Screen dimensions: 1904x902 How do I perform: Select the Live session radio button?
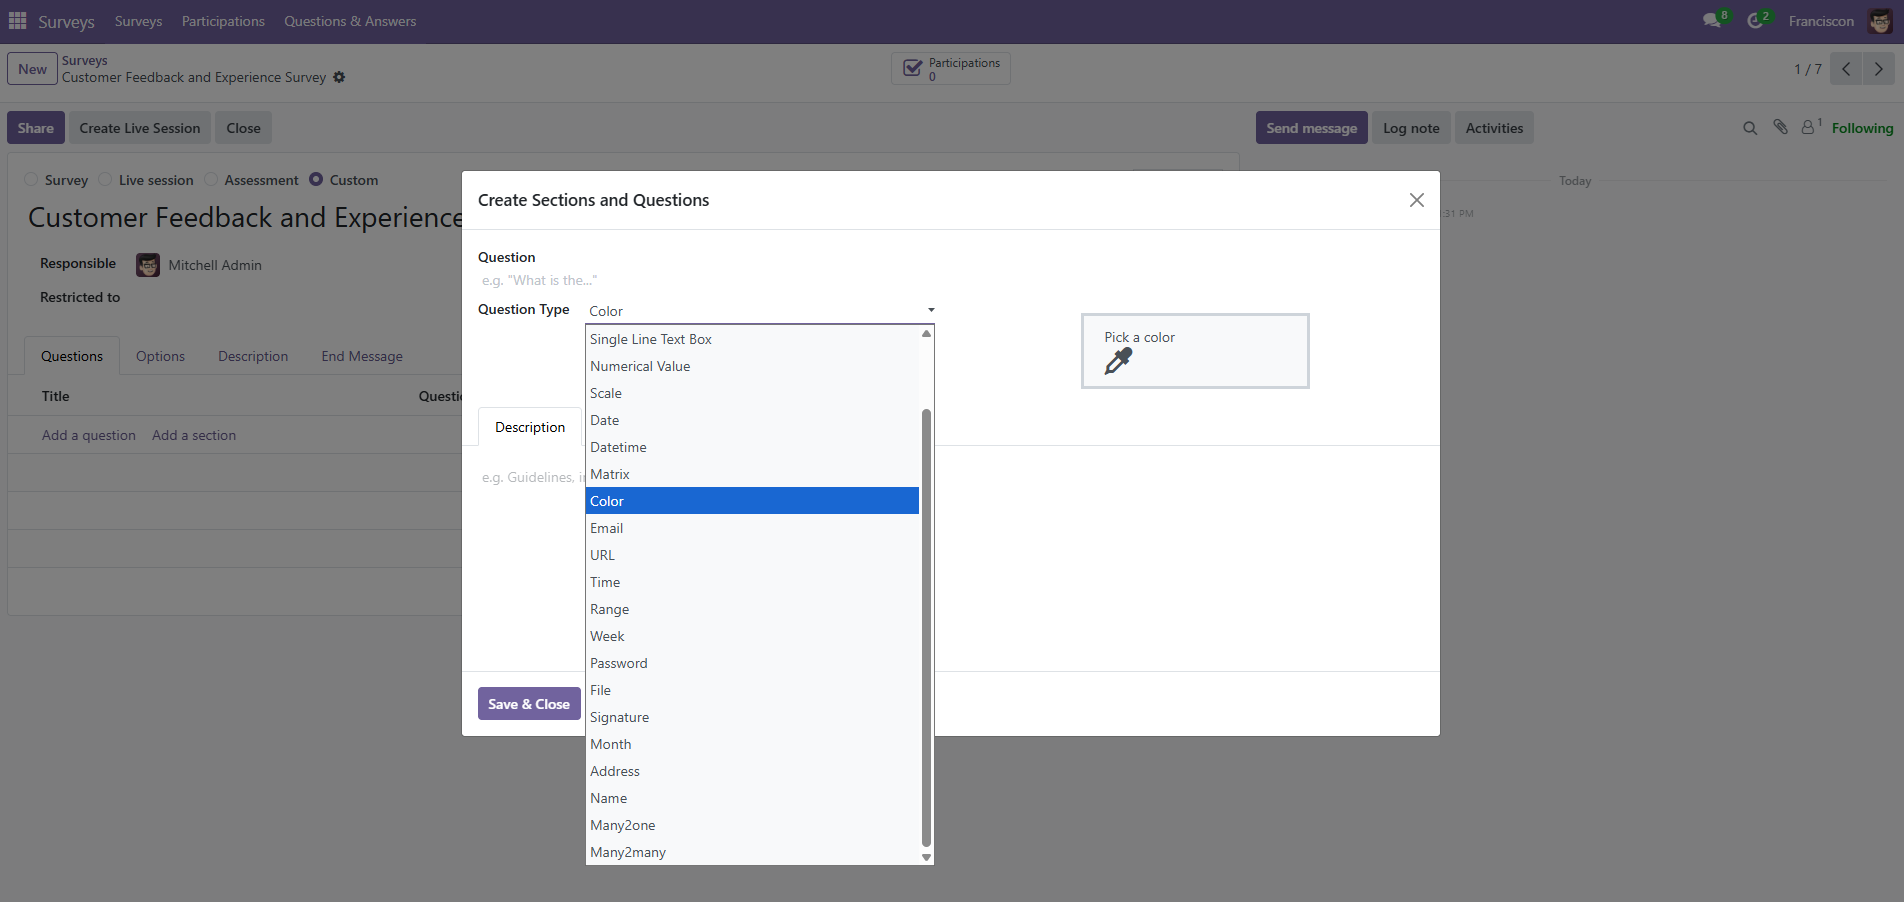[x=105, y=179]
